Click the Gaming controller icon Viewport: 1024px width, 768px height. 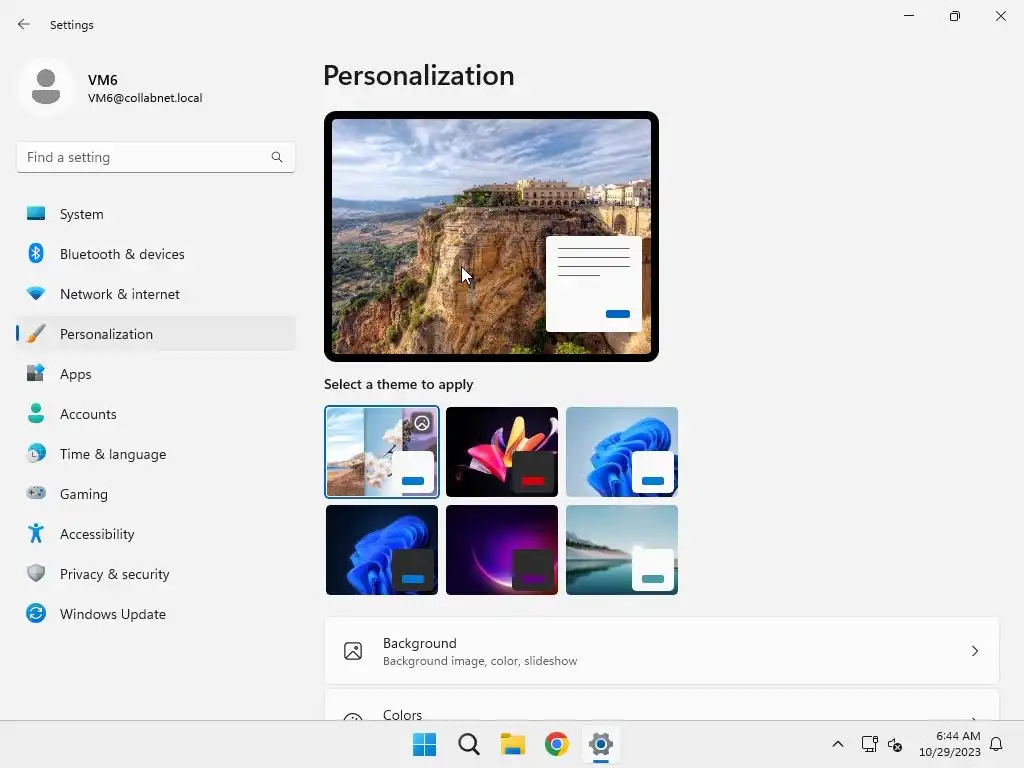[x=36, y=493]
